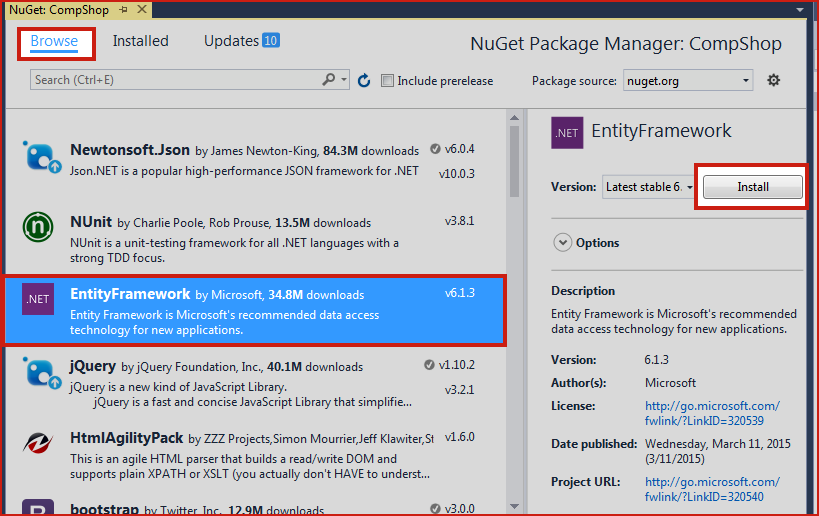Open NuGet settings gear icon
This screenshot has width=819, height=516.
point(774,80)
